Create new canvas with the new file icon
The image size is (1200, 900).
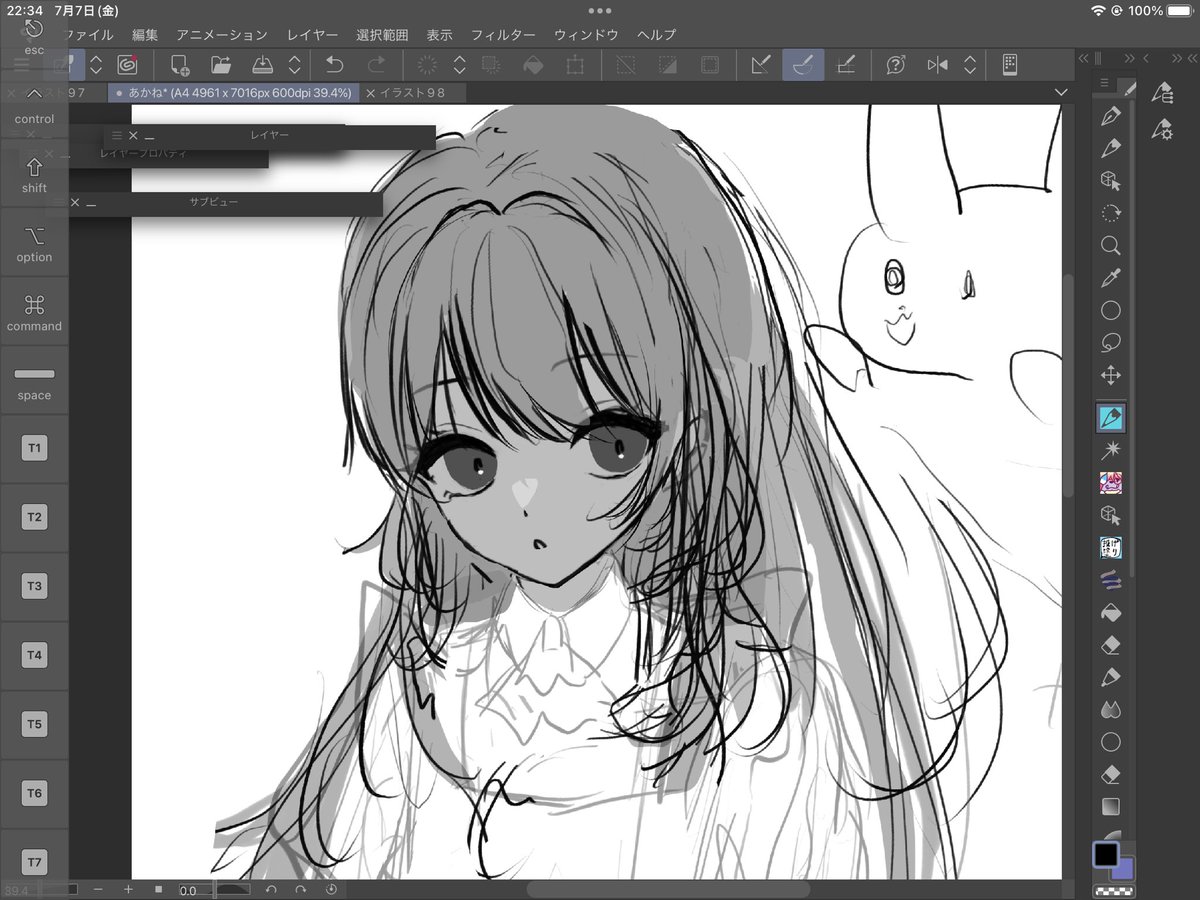point(180,65)
